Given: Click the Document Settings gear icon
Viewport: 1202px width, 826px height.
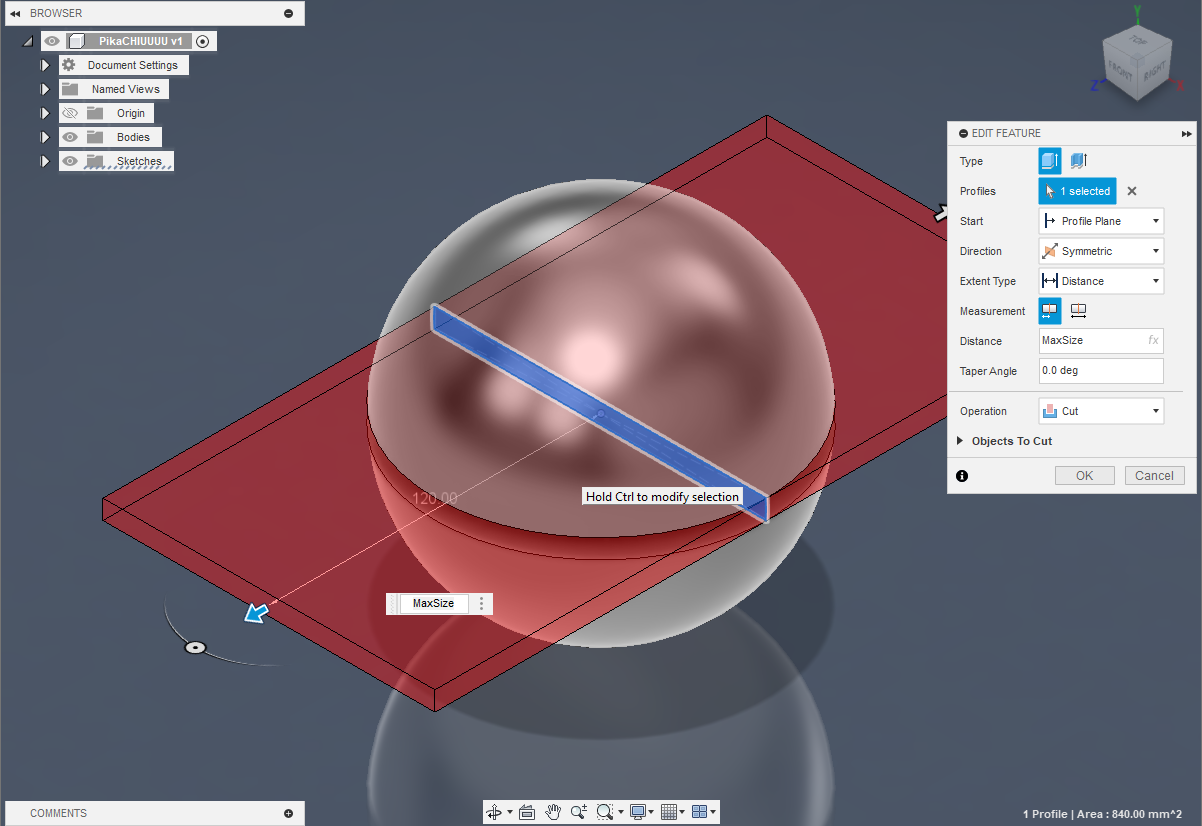Looking at the screenshot, I should pyautogui.click(x=68, y=65).
